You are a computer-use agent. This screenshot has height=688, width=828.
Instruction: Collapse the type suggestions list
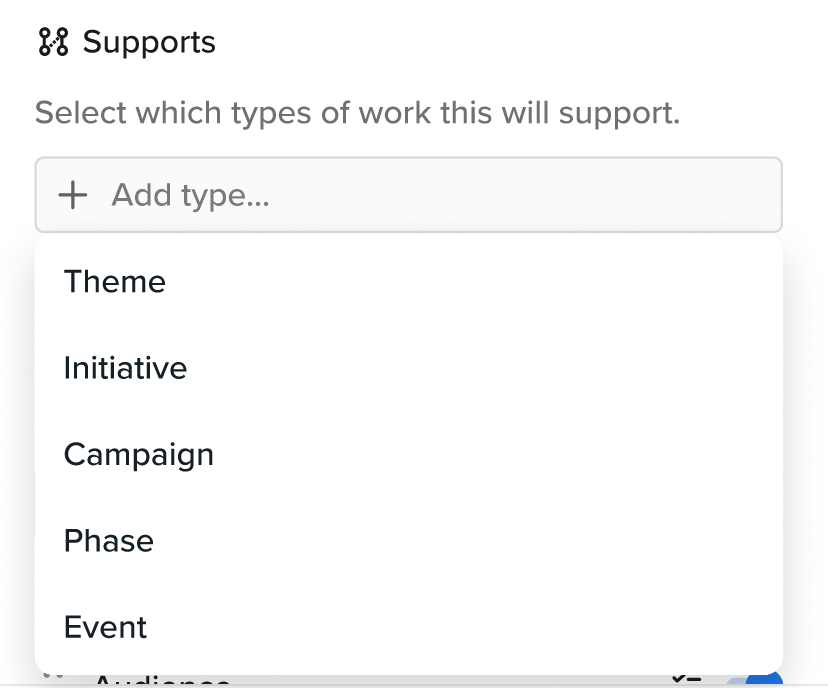[400, 195]
